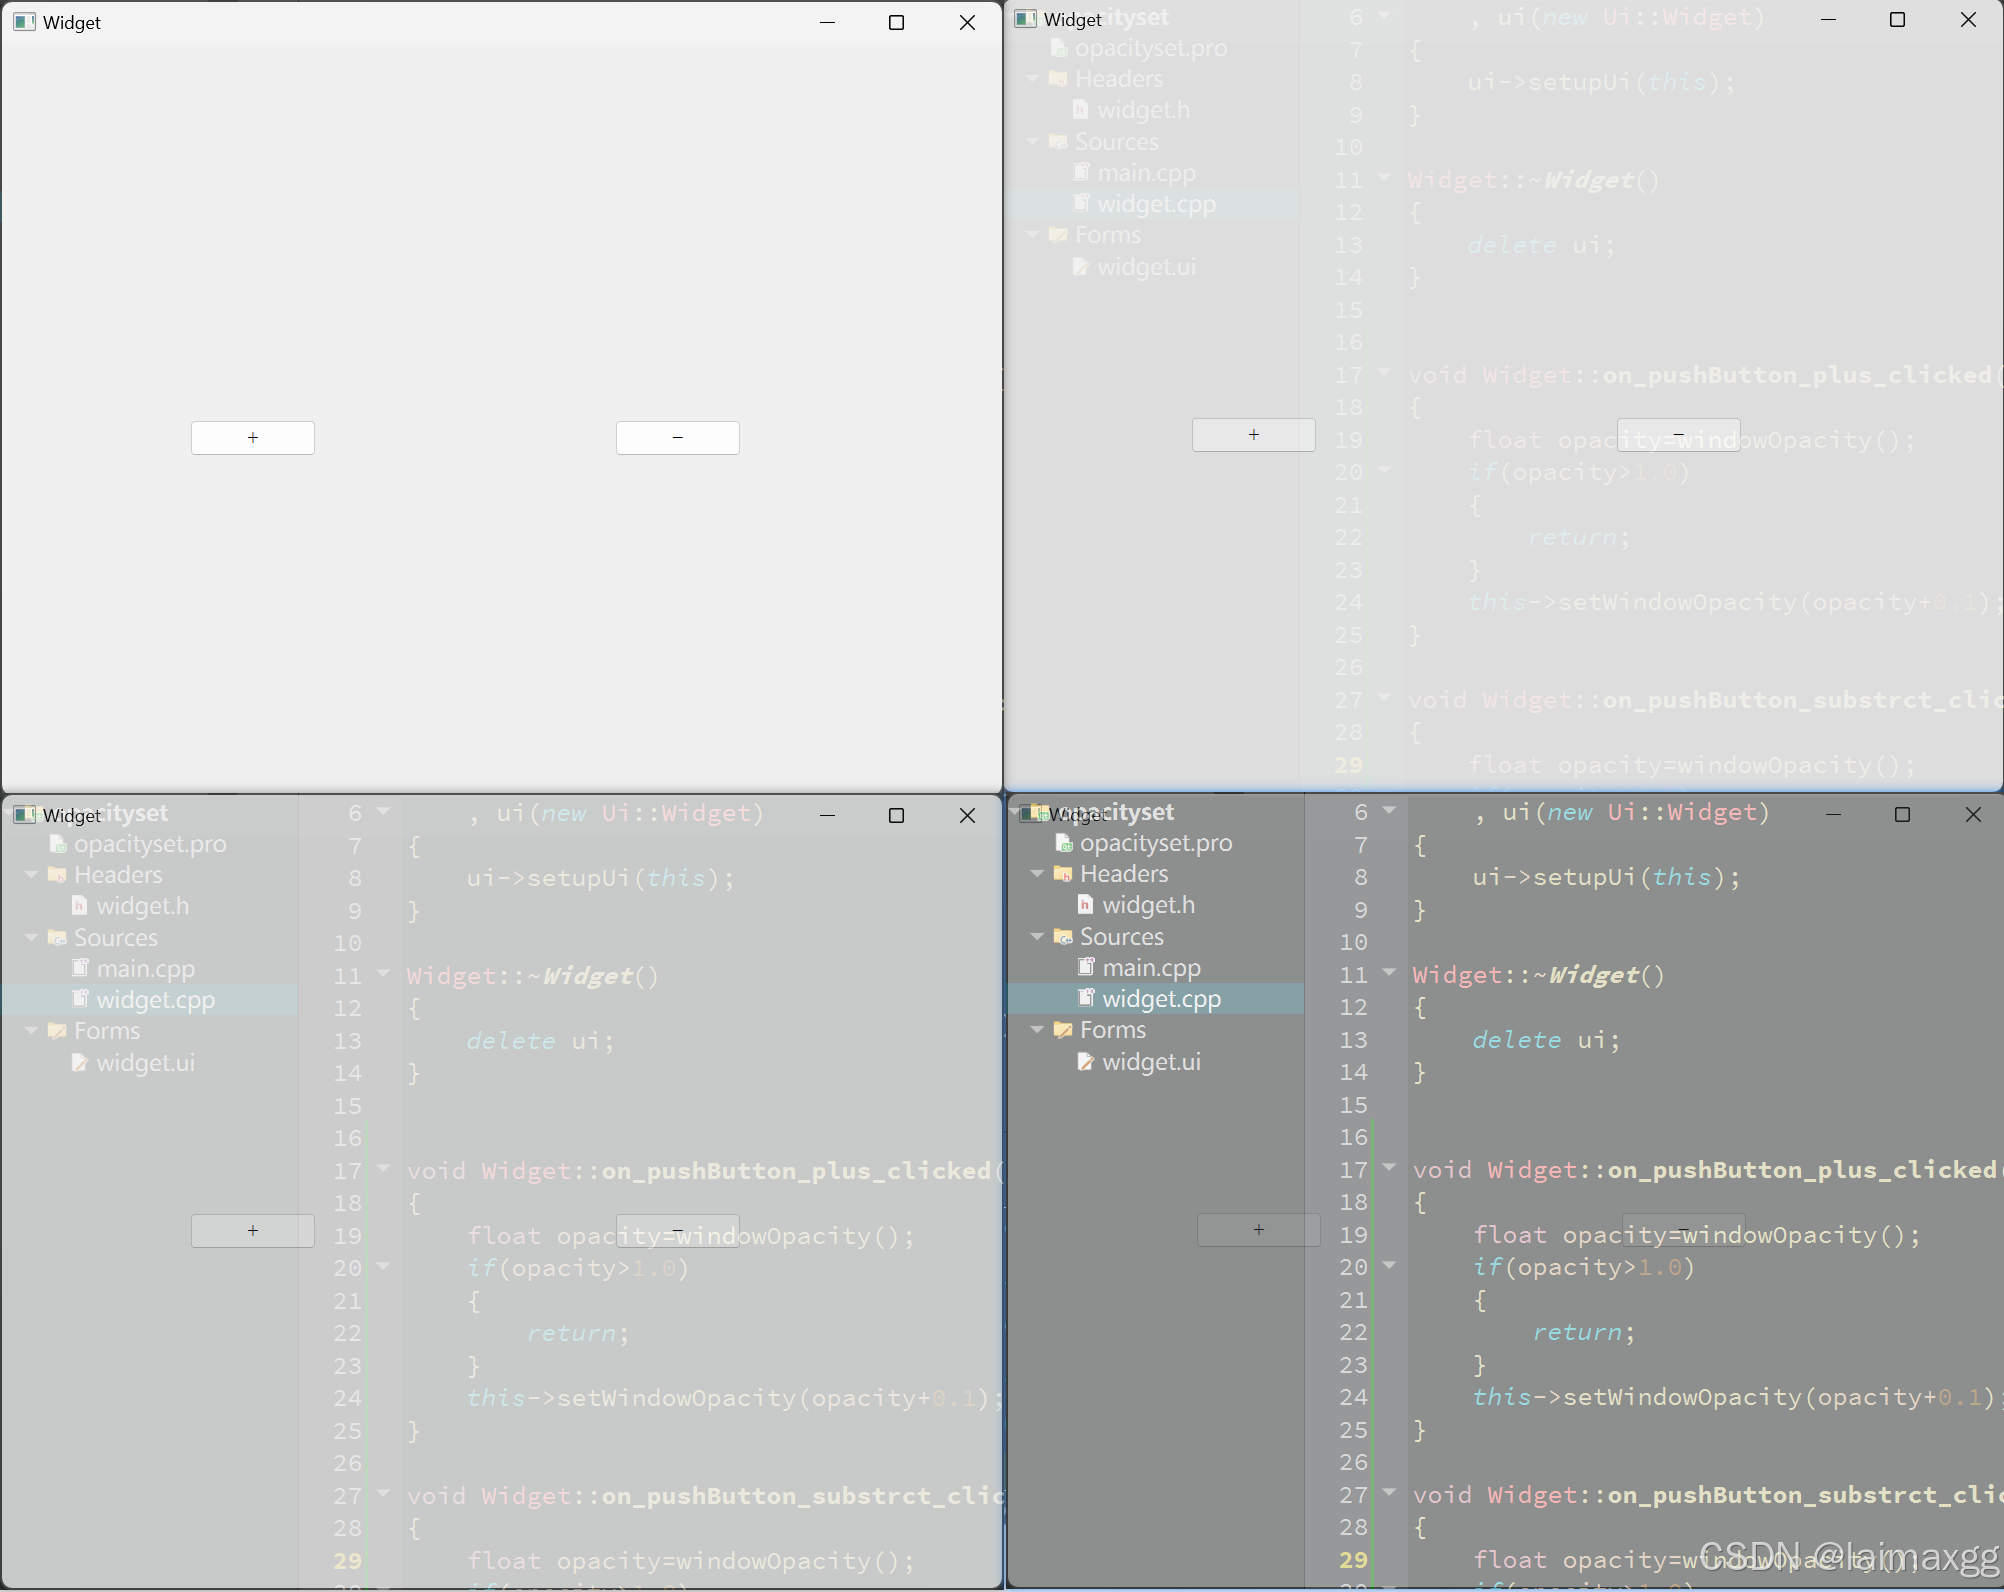Open the widget.ui form file

coord(1150,1062)
